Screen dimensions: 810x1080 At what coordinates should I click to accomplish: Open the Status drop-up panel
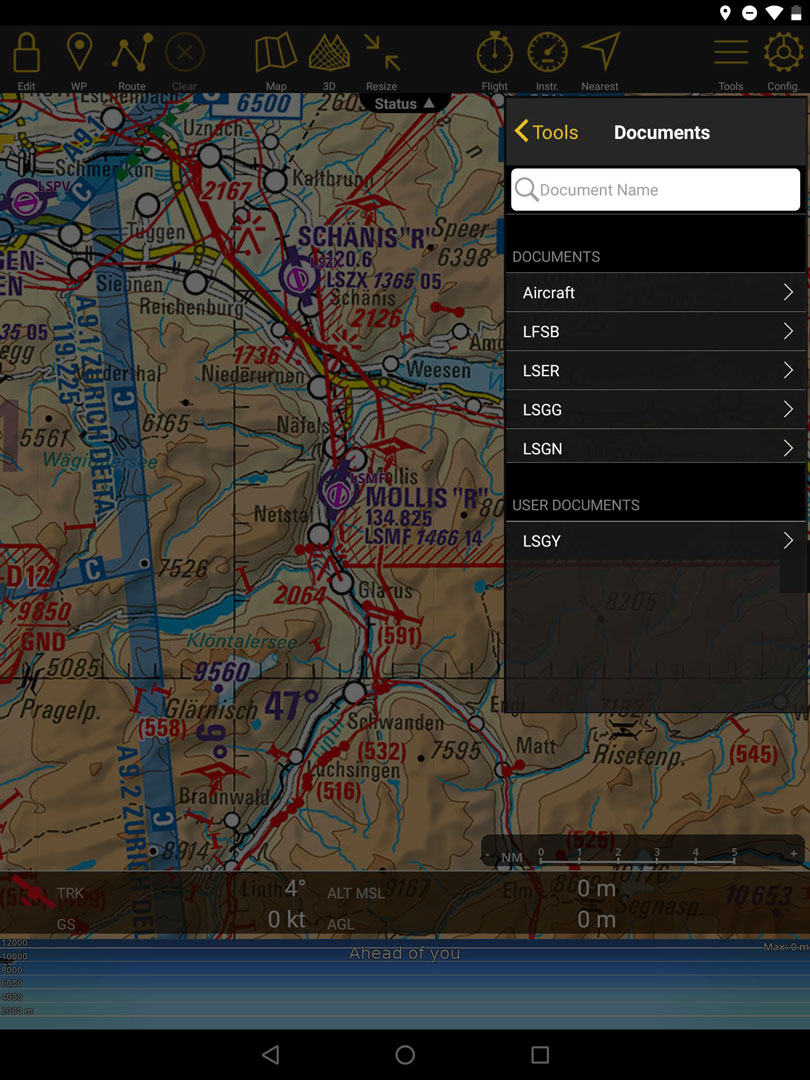point(404,103)
